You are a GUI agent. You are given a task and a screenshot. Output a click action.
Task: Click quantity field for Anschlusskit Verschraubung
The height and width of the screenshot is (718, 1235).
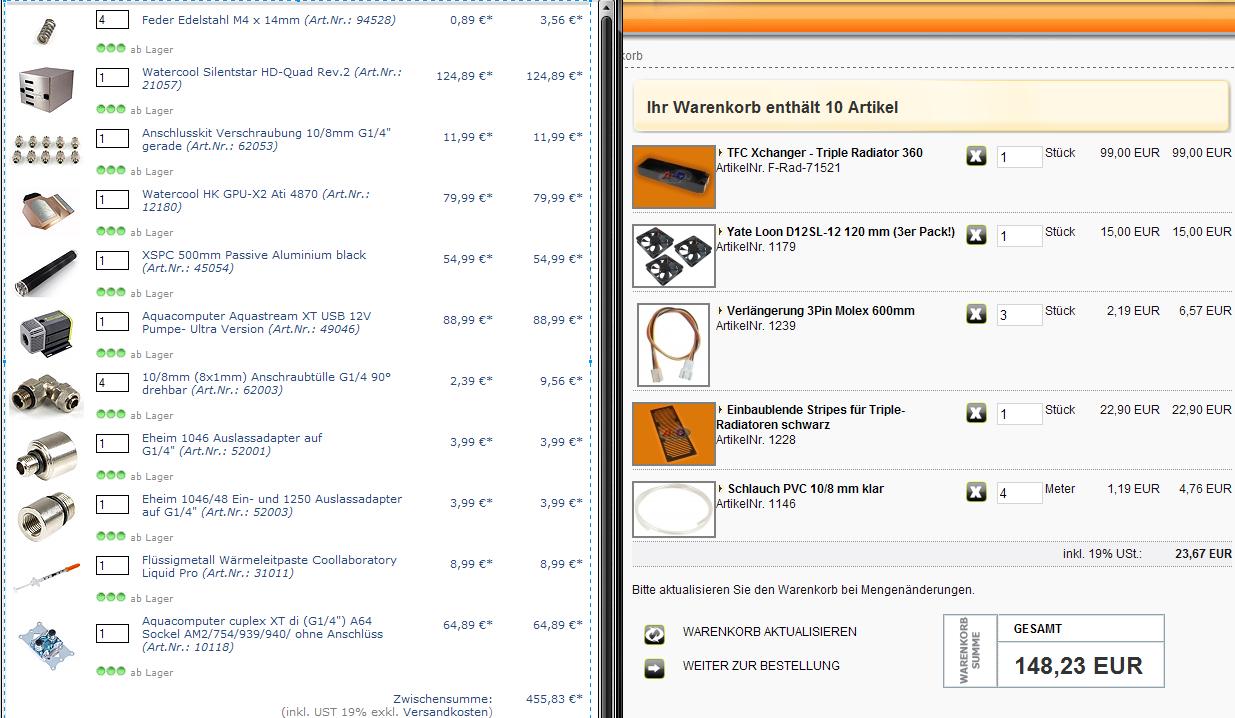[113, 138]
